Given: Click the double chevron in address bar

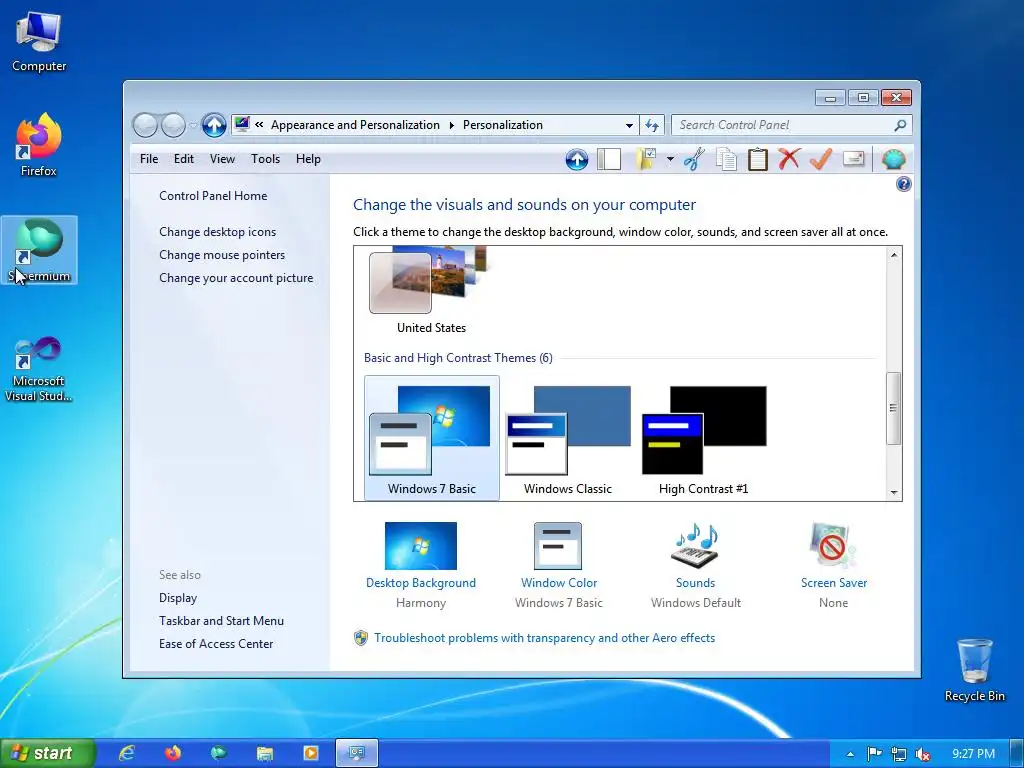Looking at the screenshot, I should [x=259, y=125].
